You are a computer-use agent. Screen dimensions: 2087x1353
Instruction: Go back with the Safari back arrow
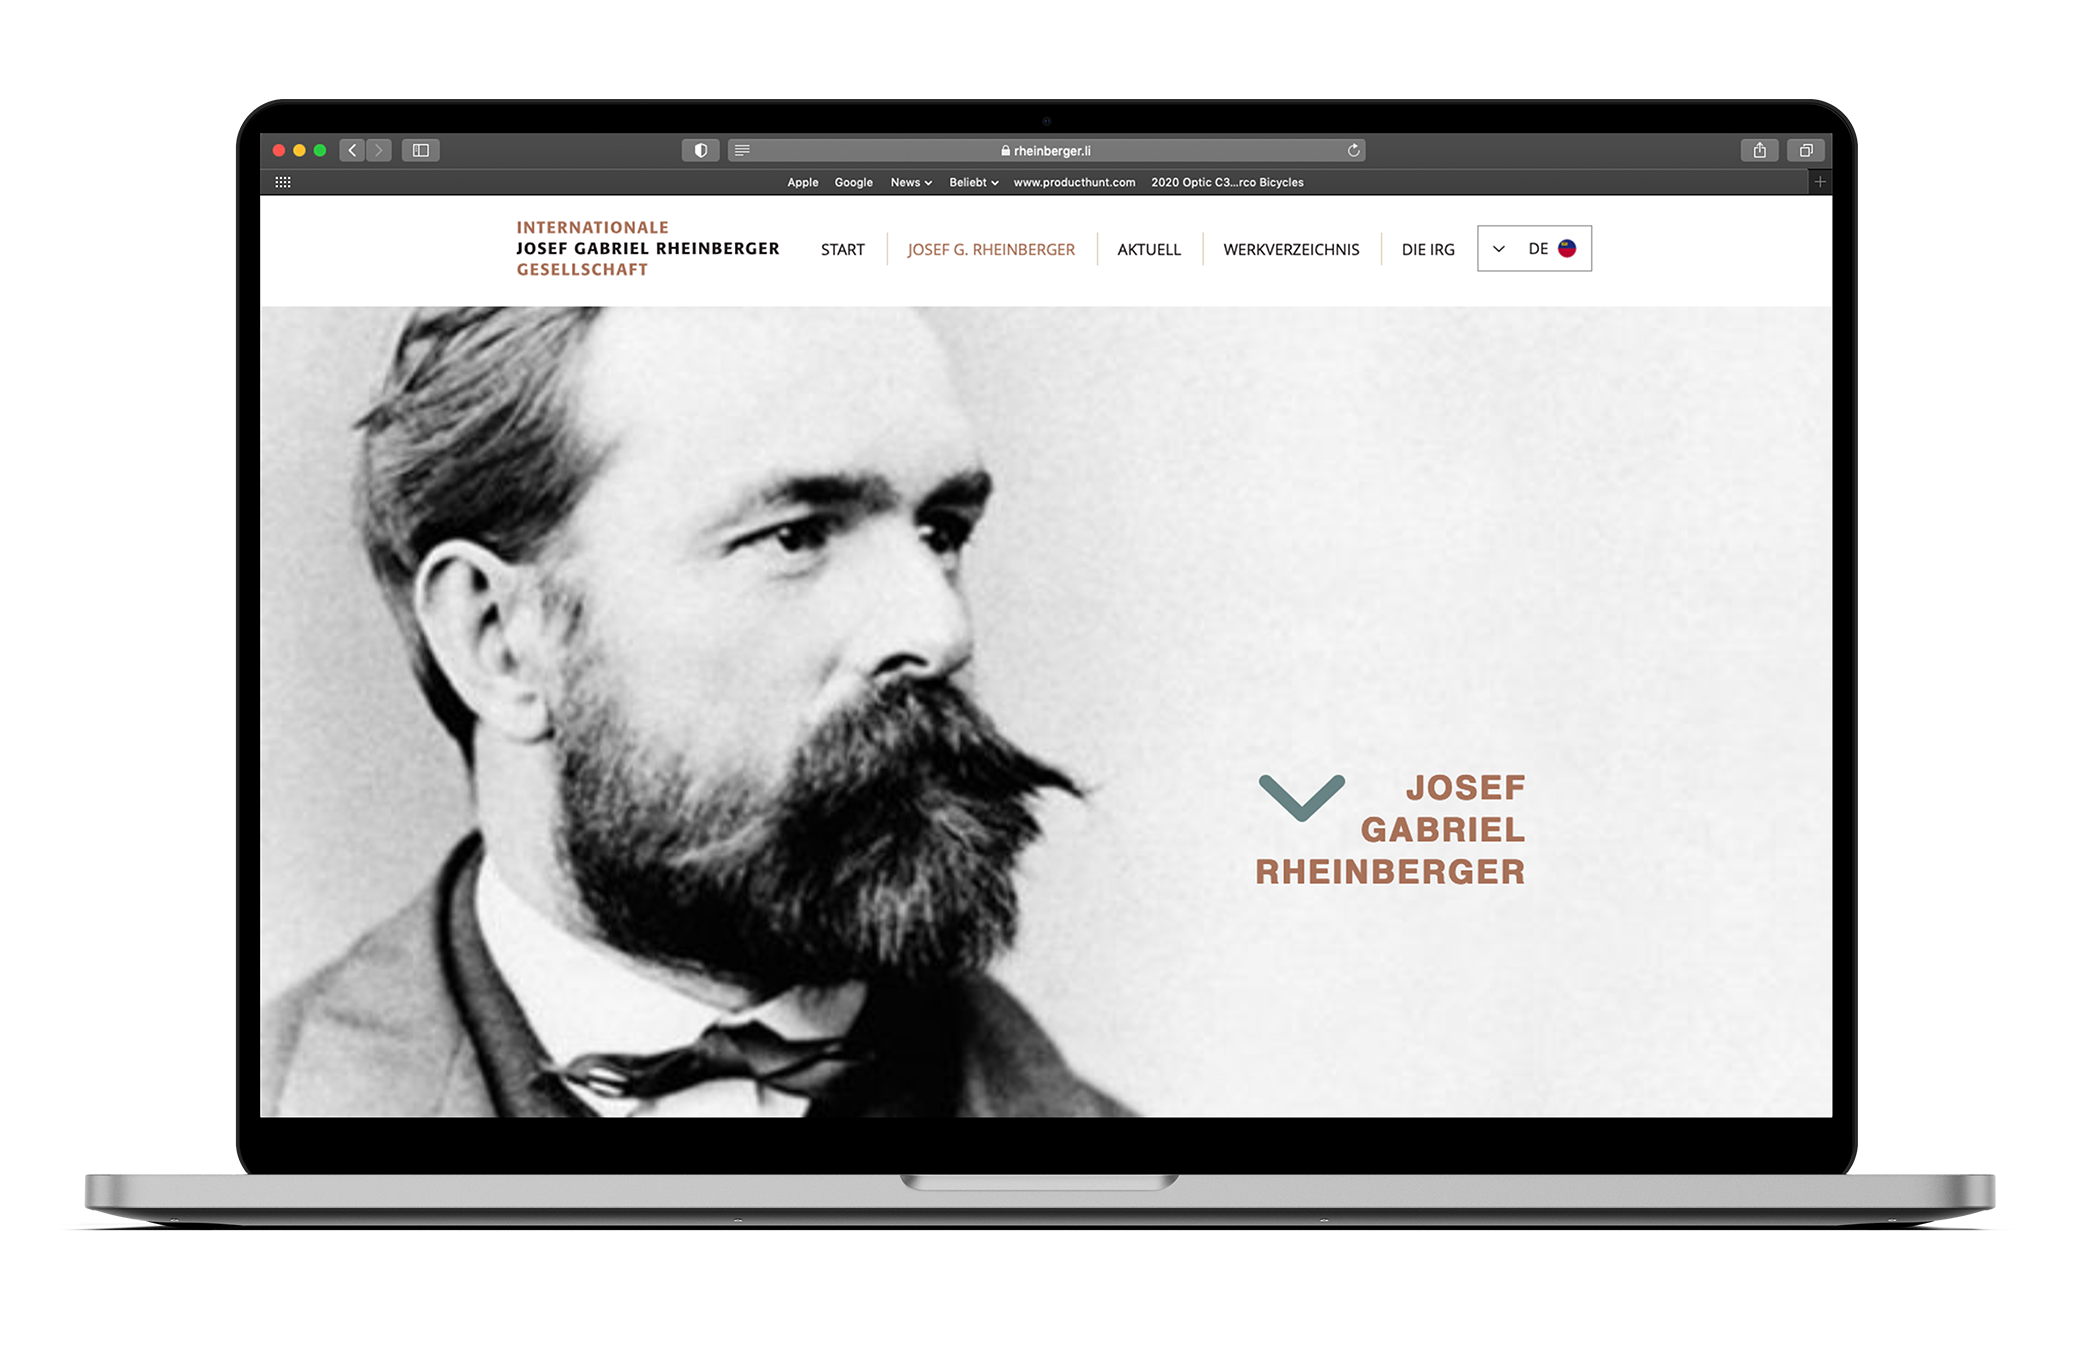pos(352,150)
